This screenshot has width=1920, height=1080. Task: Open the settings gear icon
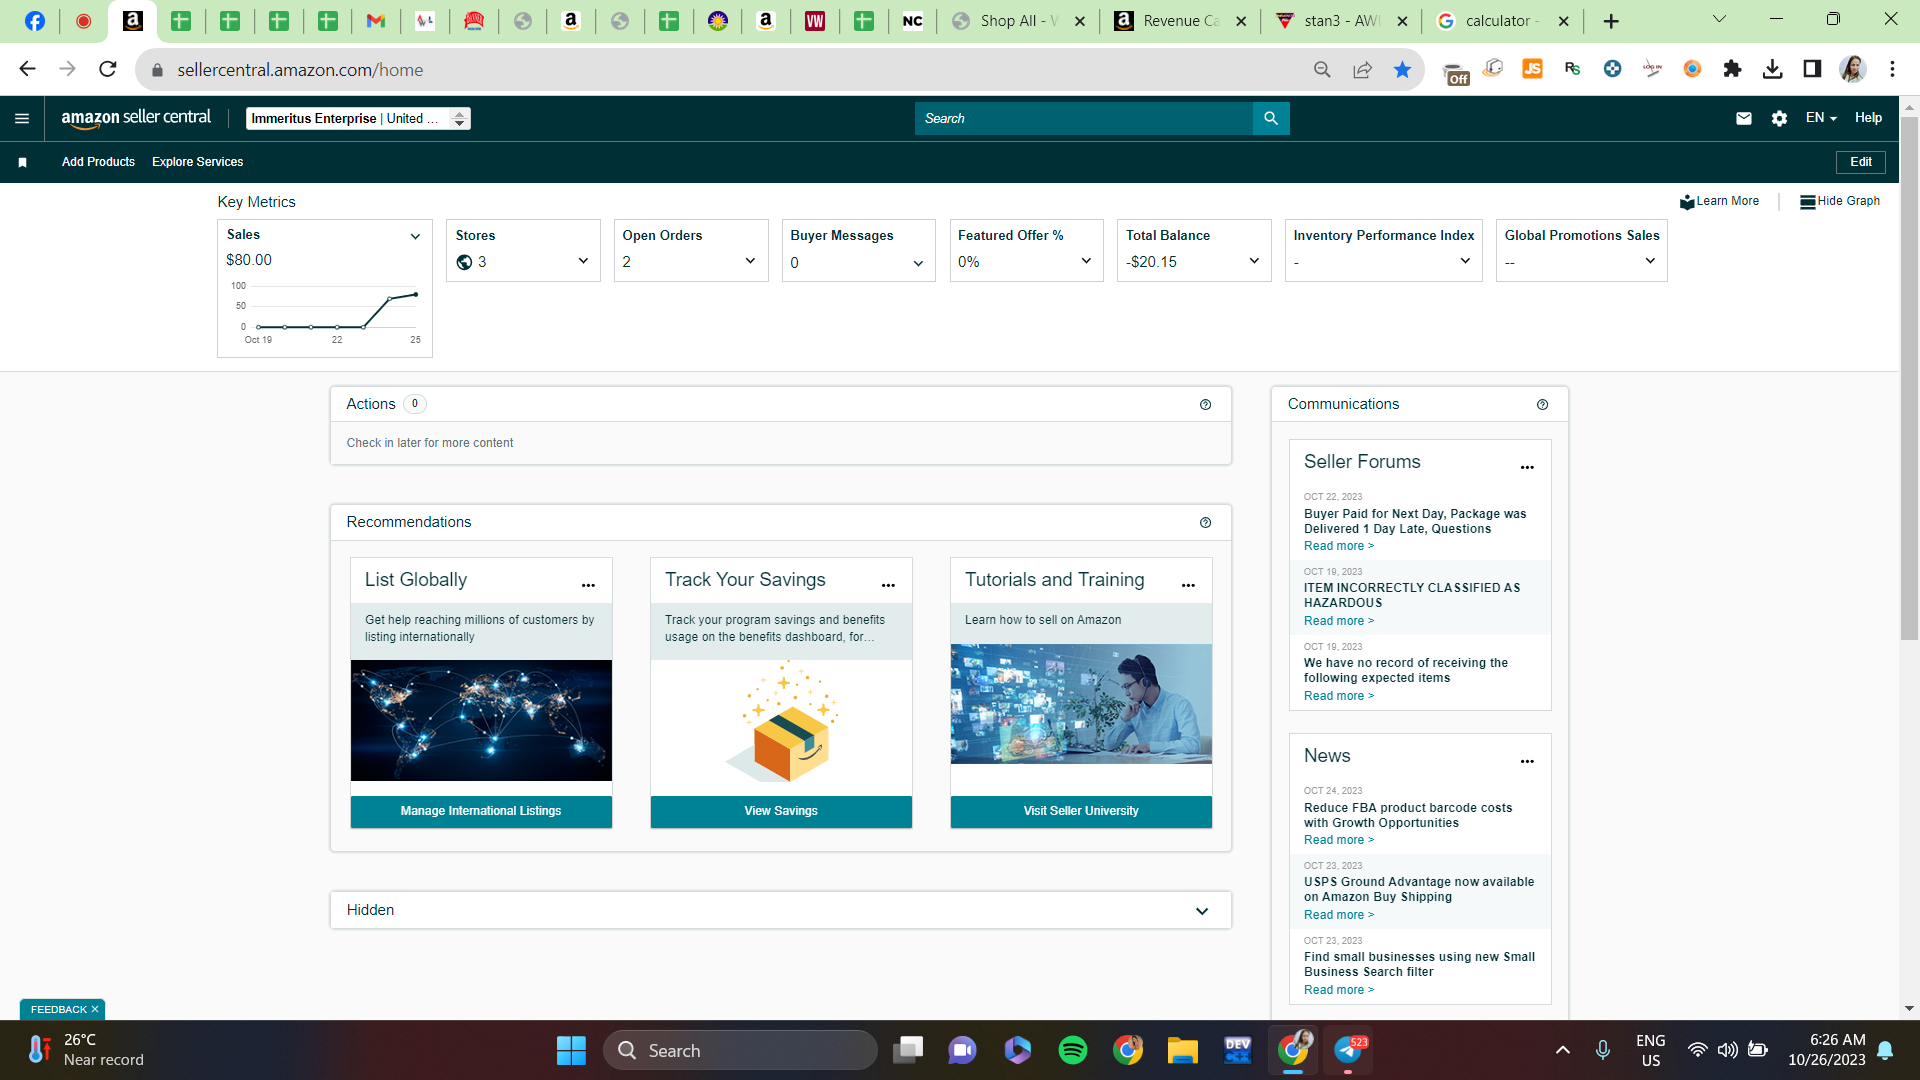[1779, 118]
